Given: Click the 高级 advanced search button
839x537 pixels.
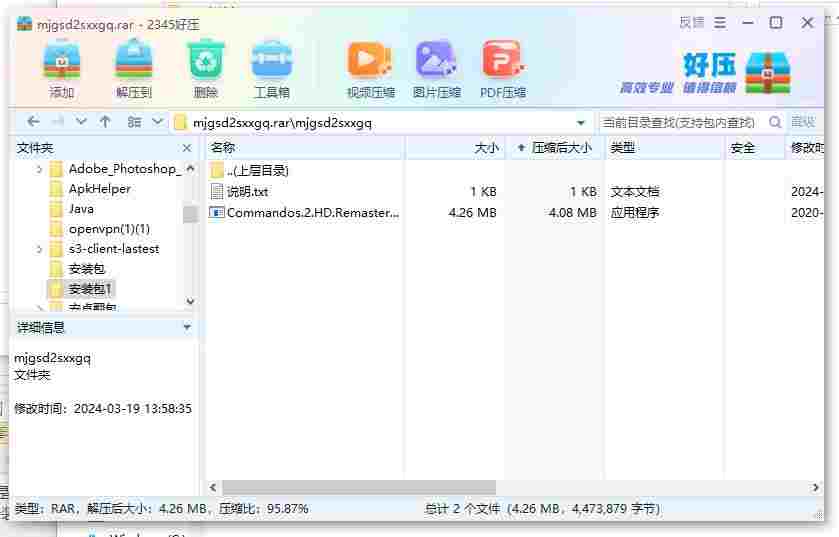Looking at the screenshot, I should point(803,122).
